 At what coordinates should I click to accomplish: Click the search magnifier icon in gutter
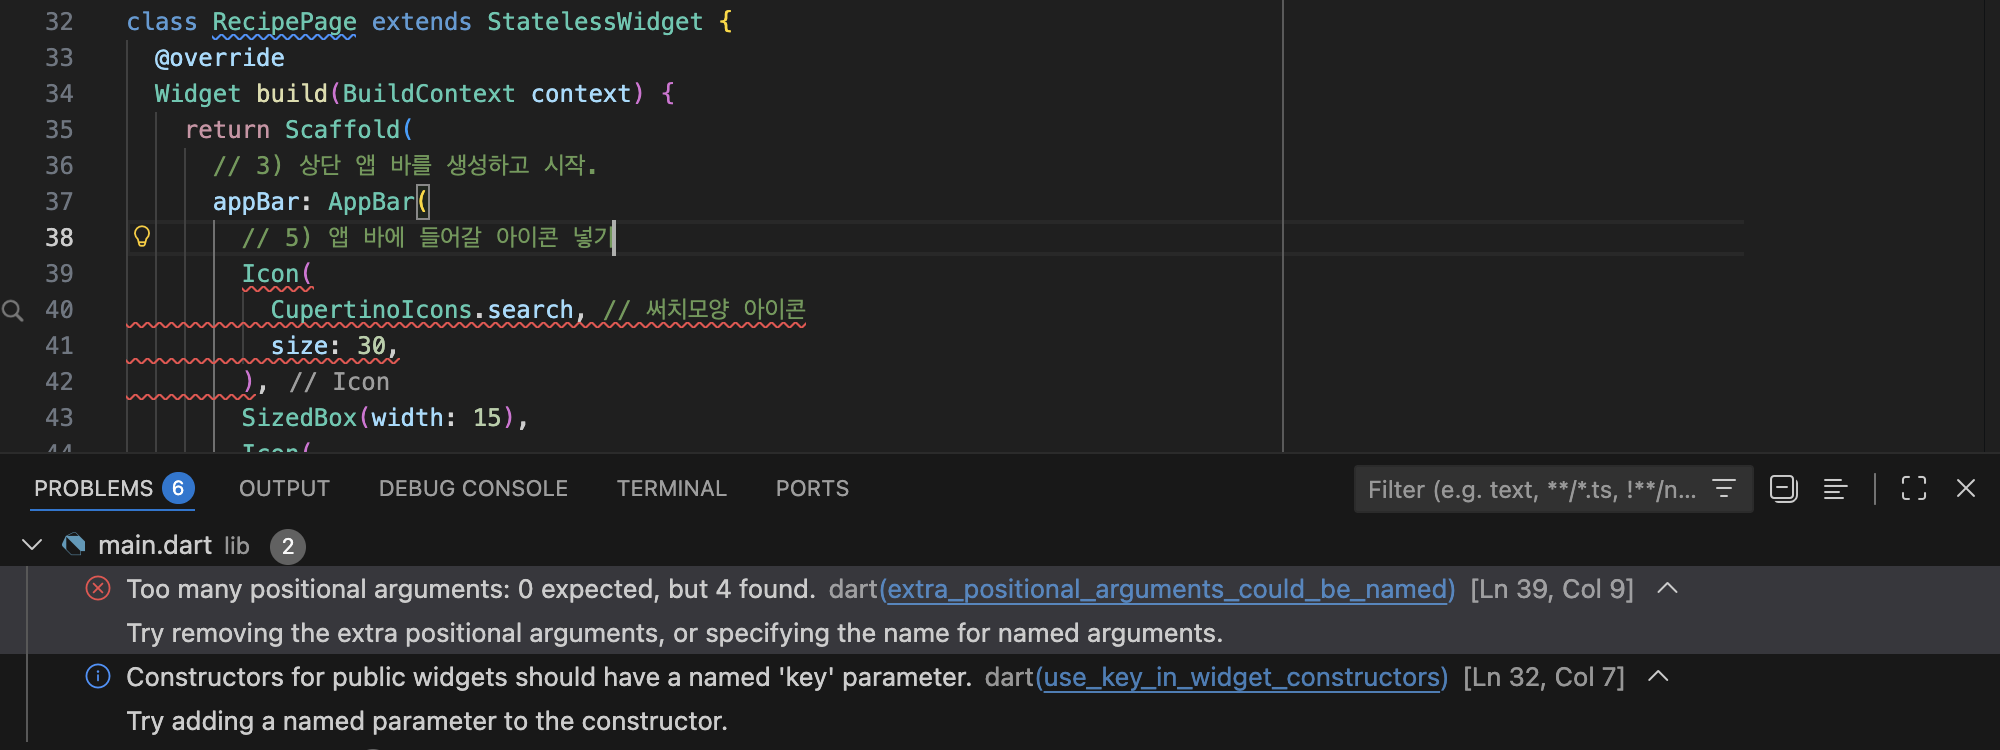click(x=13, y=310)
